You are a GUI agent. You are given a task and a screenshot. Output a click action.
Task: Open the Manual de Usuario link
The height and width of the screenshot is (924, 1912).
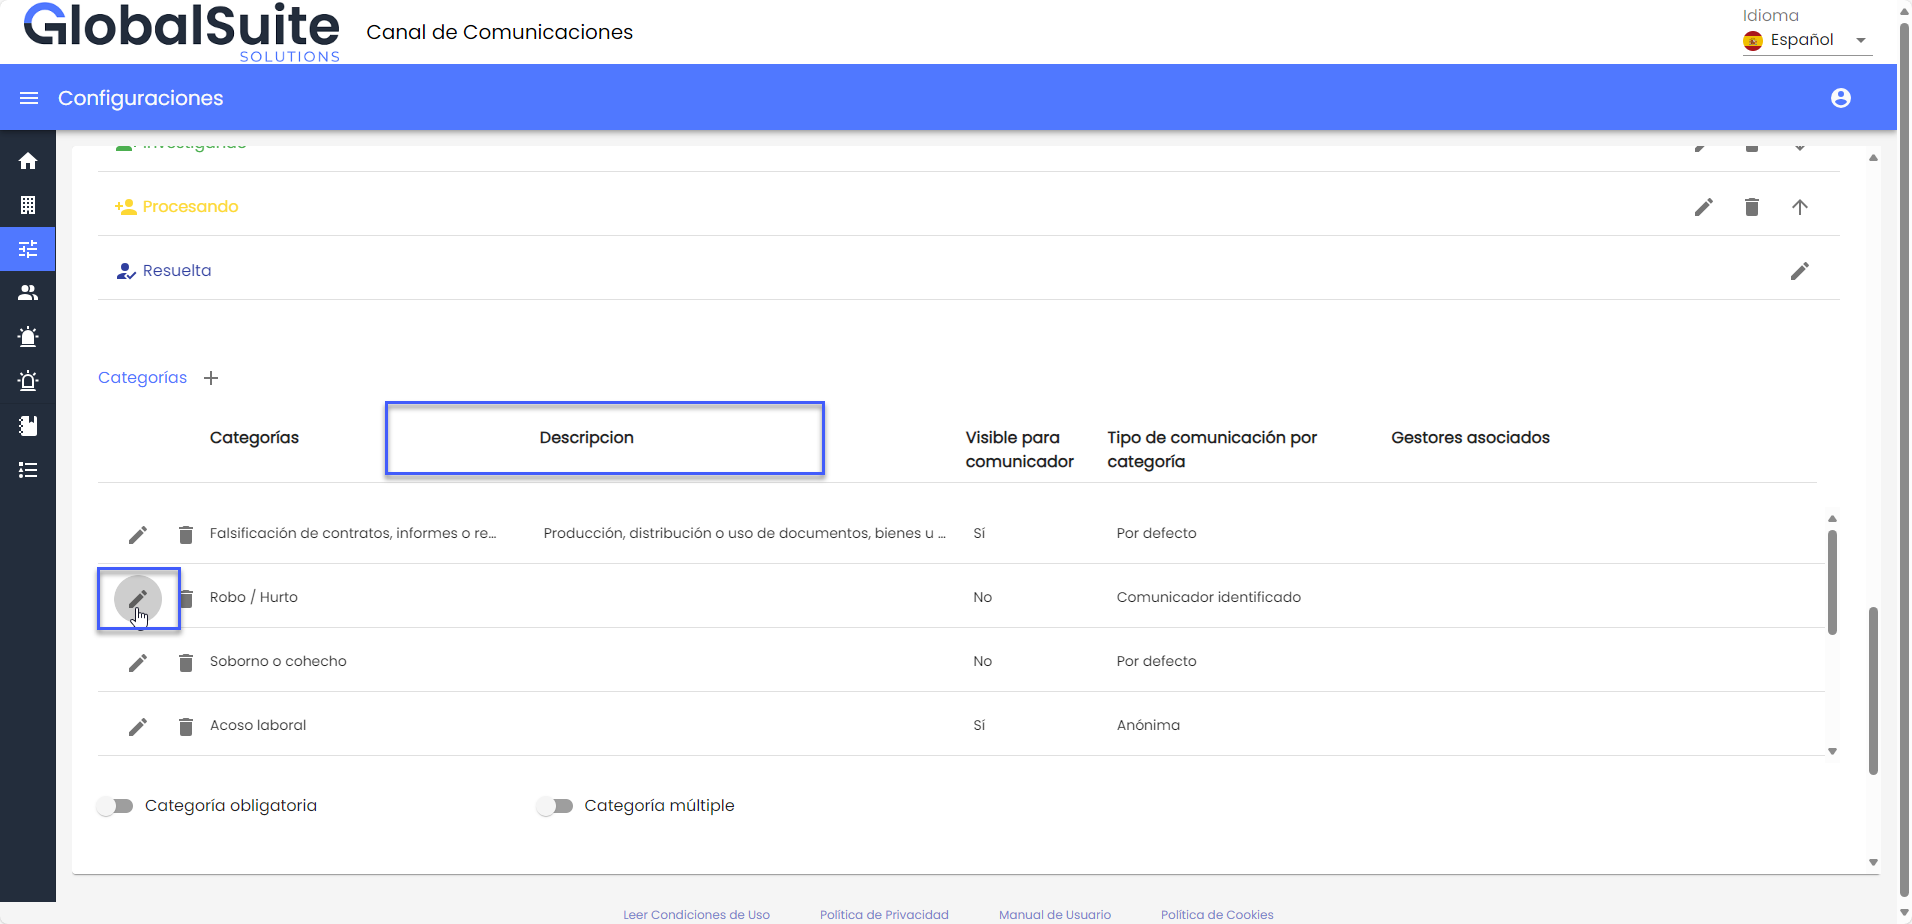pos(1054,914)
